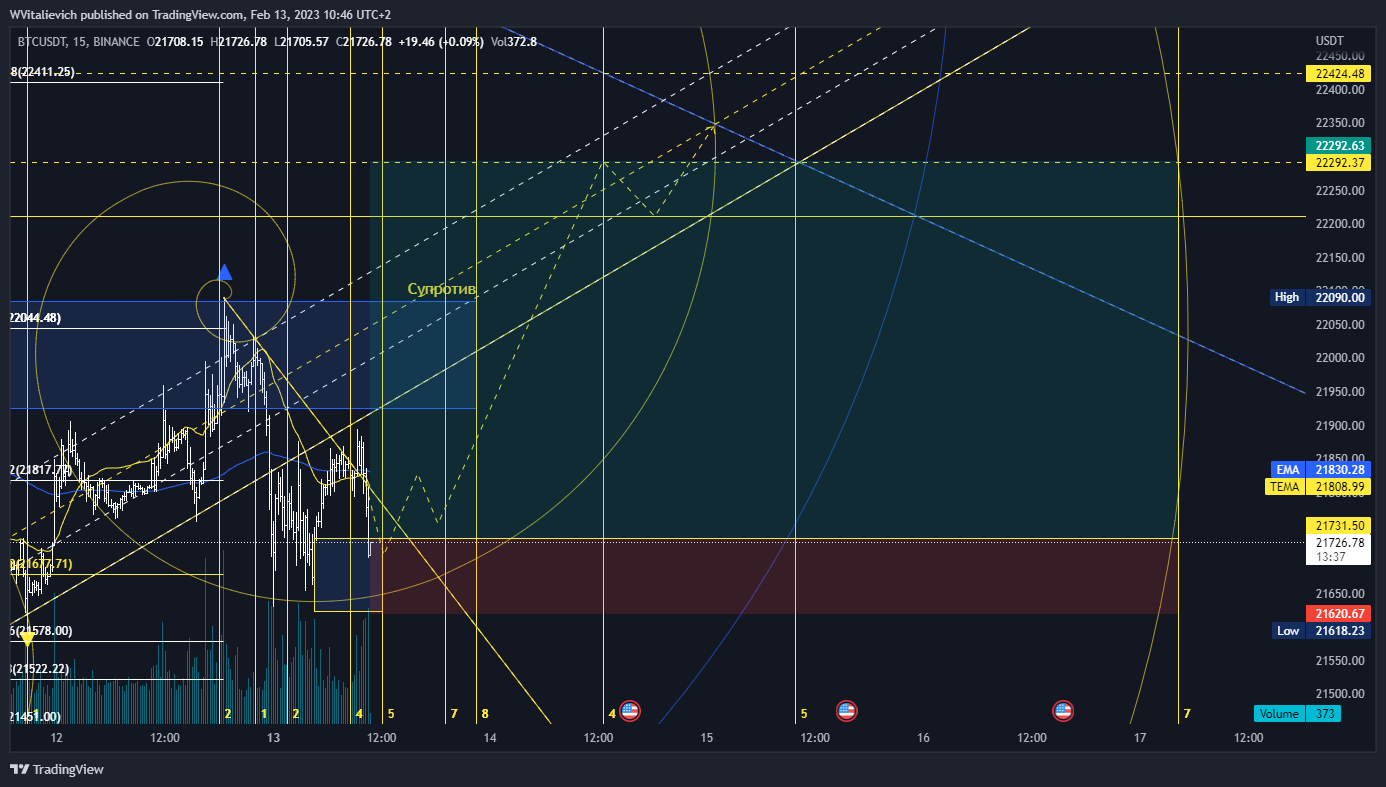Viewport: 1386px width, 787px height.
Task: Select the yellow cycle number 8 near the bottom
Action: tap(485, 714)
